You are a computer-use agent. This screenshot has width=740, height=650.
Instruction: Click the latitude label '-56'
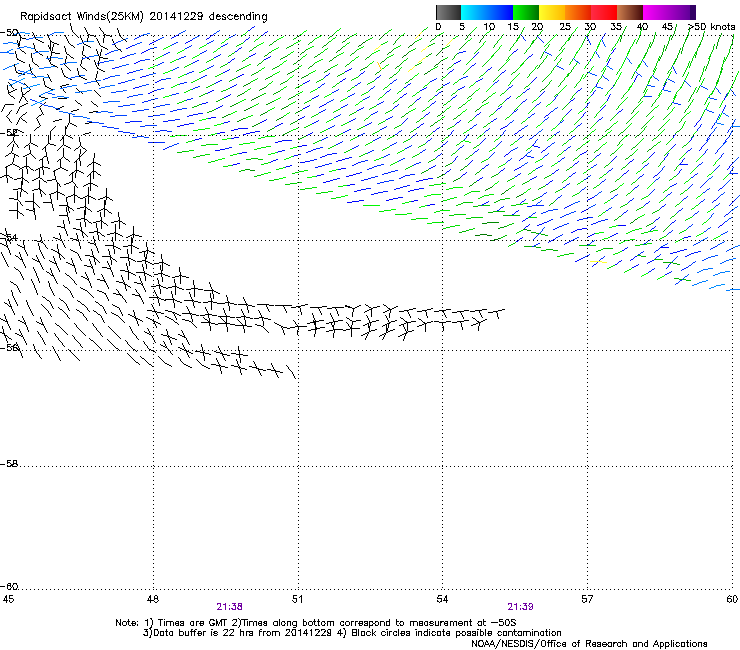tap(9, 347)
